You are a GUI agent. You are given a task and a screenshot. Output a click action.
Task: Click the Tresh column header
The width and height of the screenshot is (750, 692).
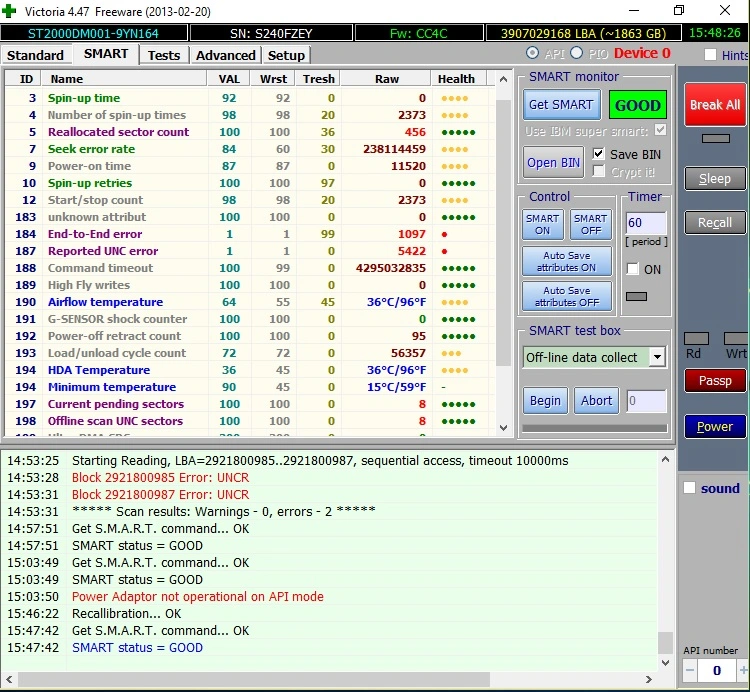click(319, 79)
